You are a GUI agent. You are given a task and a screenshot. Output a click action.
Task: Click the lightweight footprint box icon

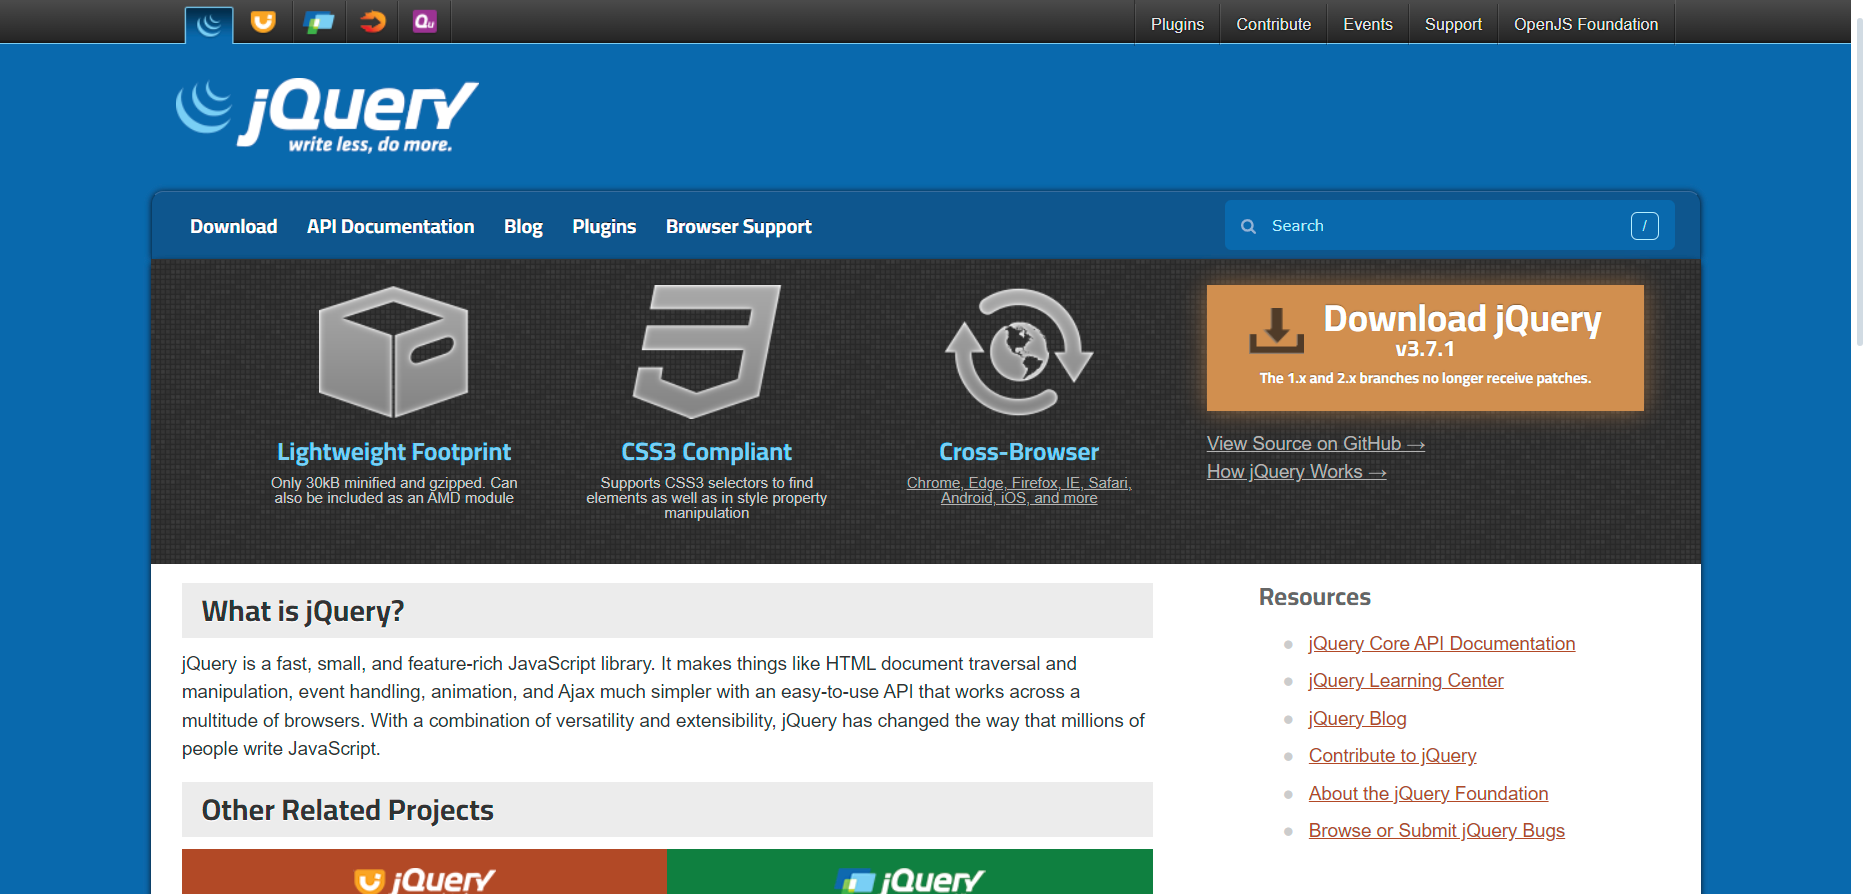[393, 351]
